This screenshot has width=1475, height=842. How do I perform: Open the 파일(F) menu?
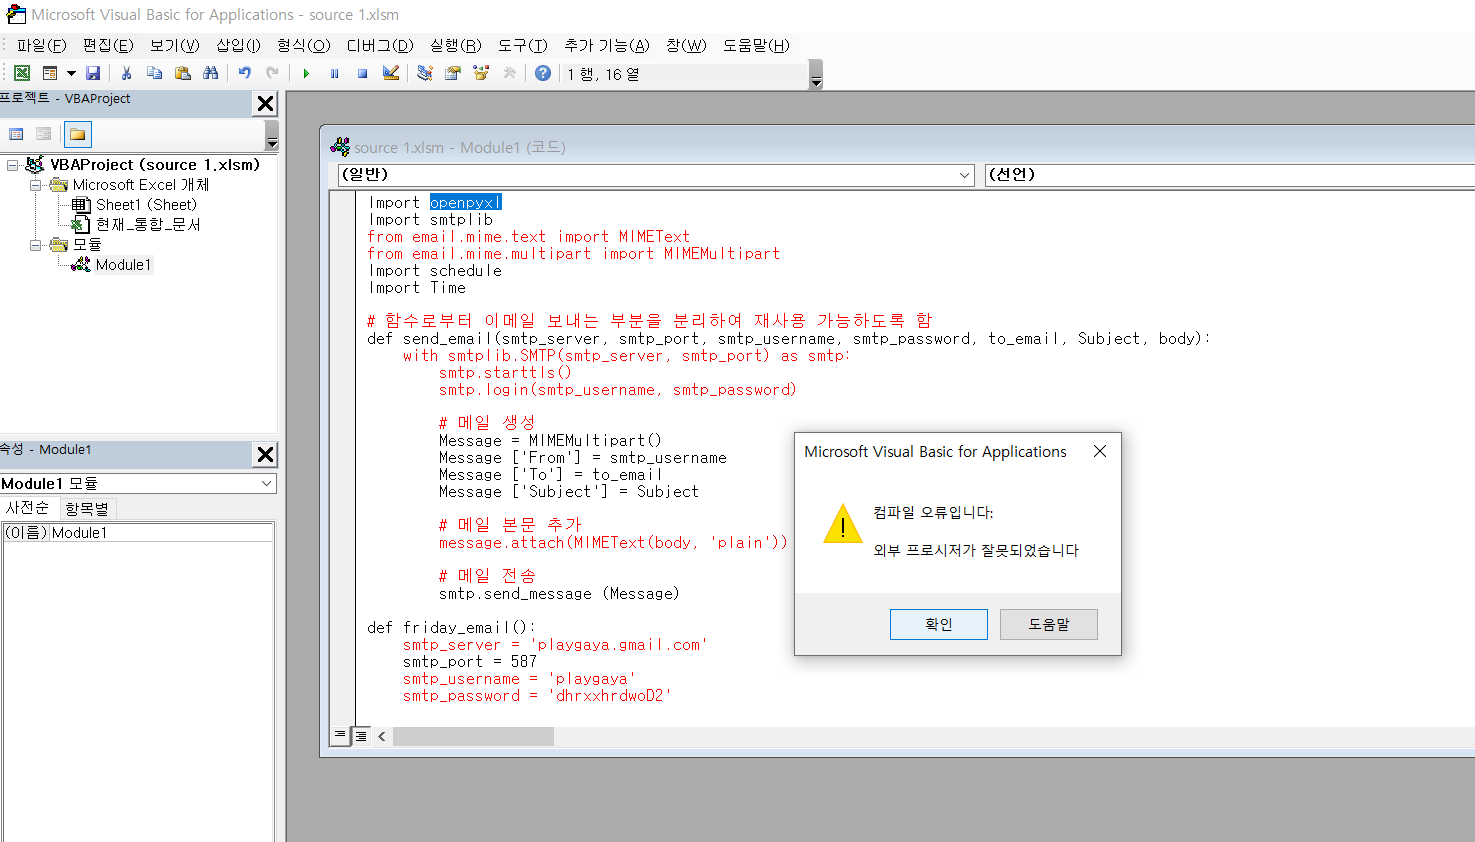click(41, 45)
